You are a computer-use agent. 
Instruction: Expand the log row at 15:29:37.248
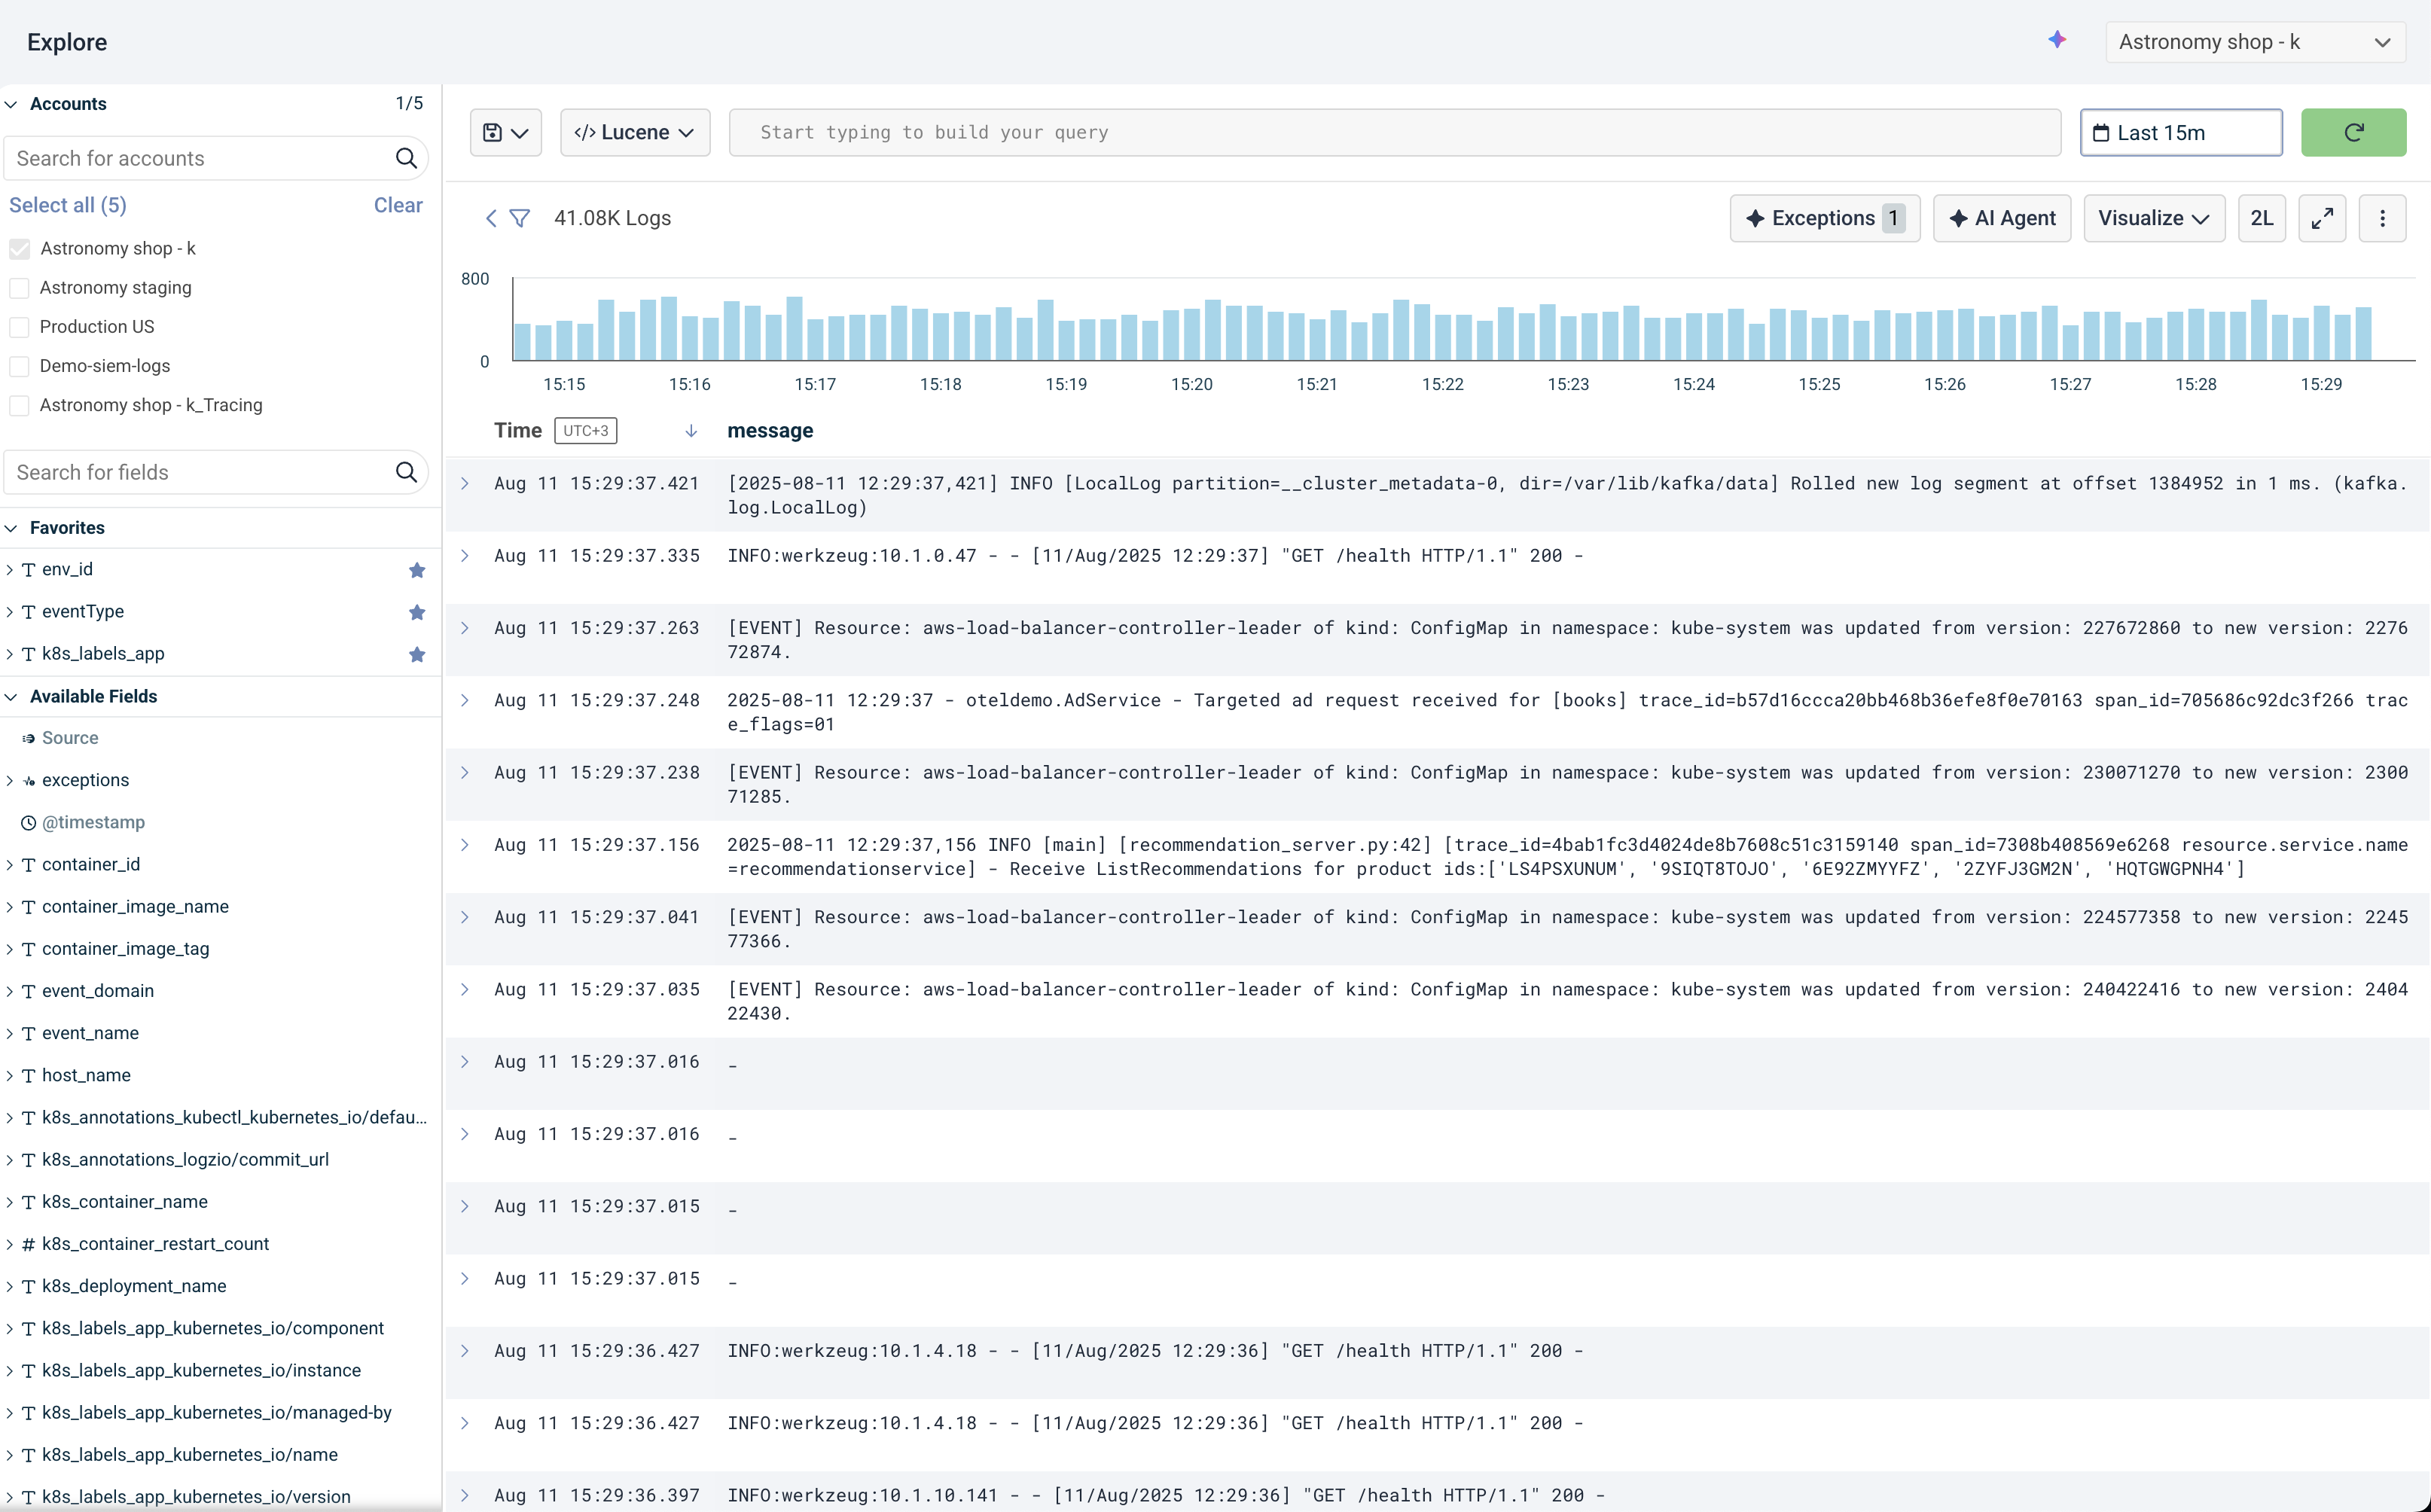[465, 701]
